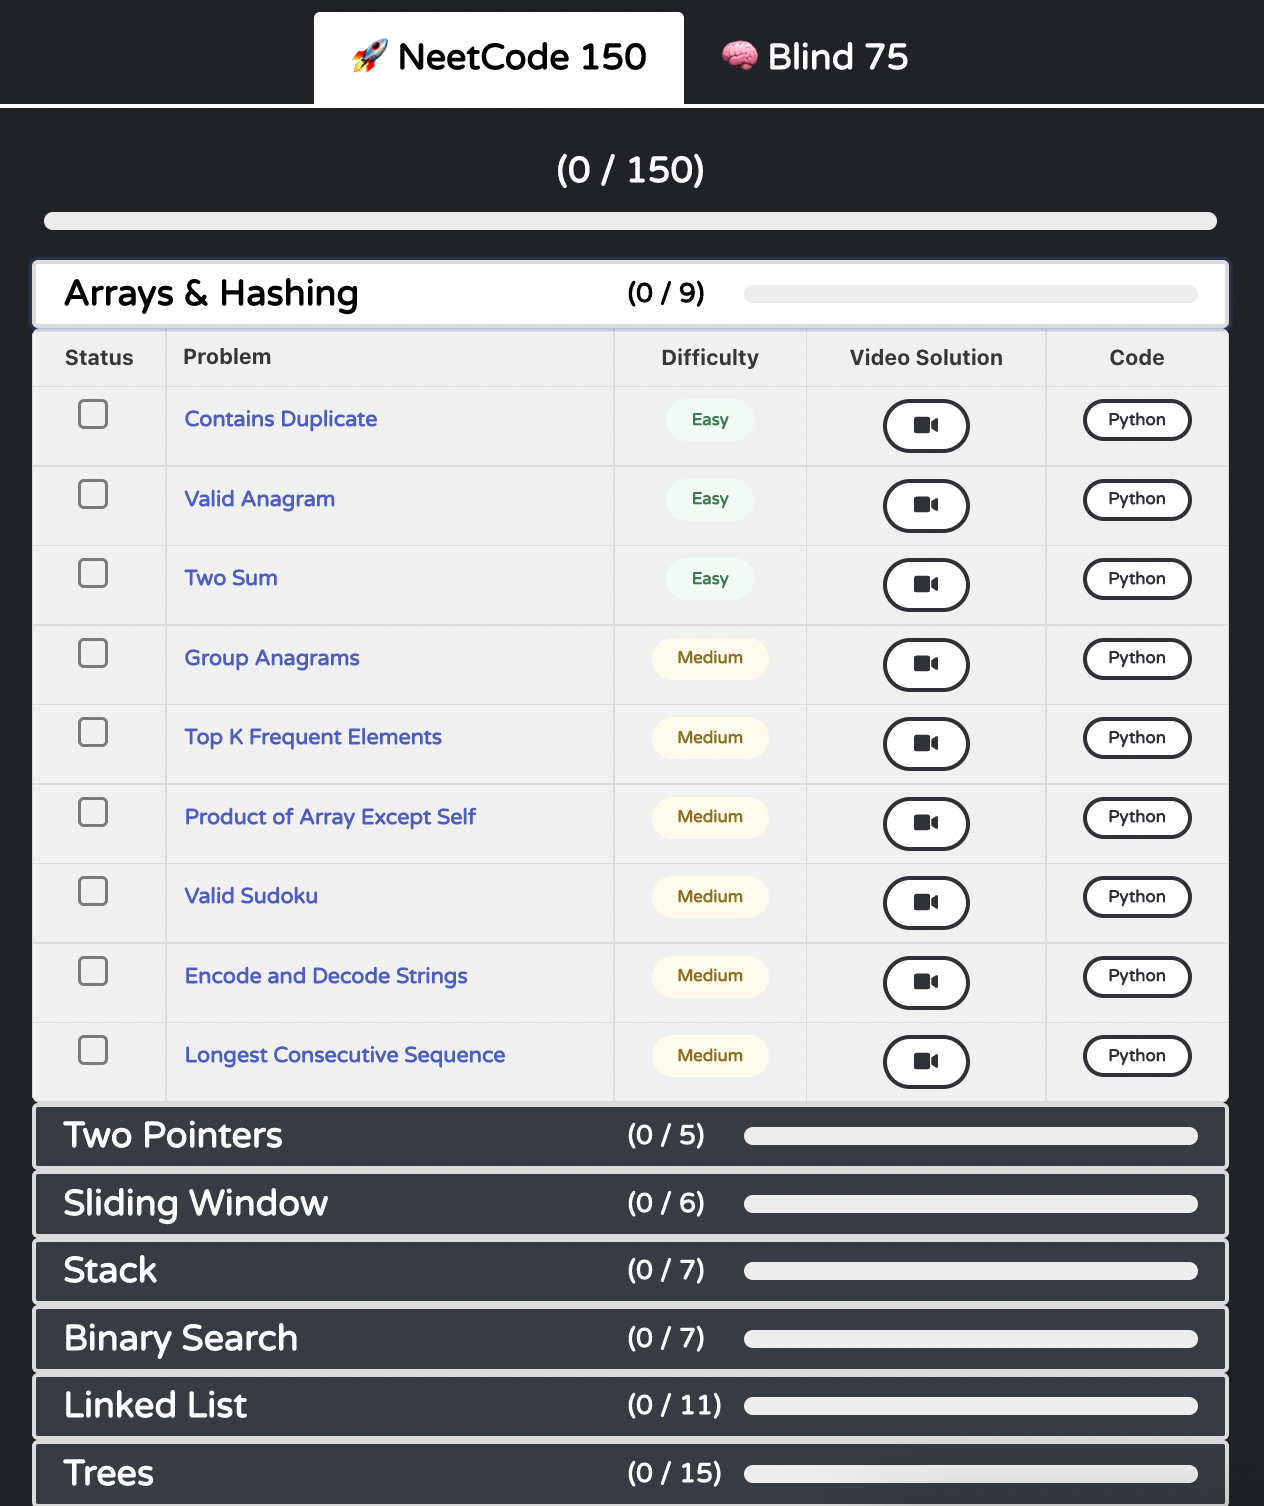Play the Longest Consecutive Sequence video solution

tap(926, 1061)
